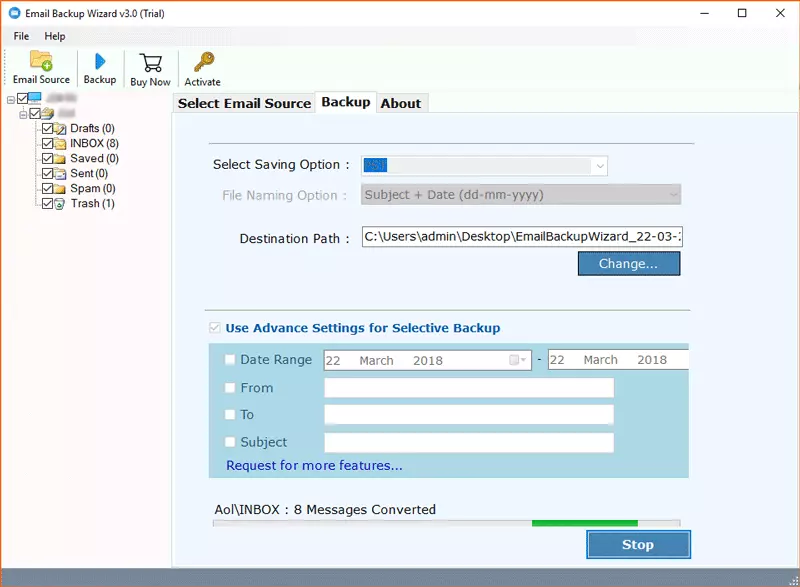
Task: Uncheck the INBOX (8) folder checkbox
Action: [x=47, y=143]
